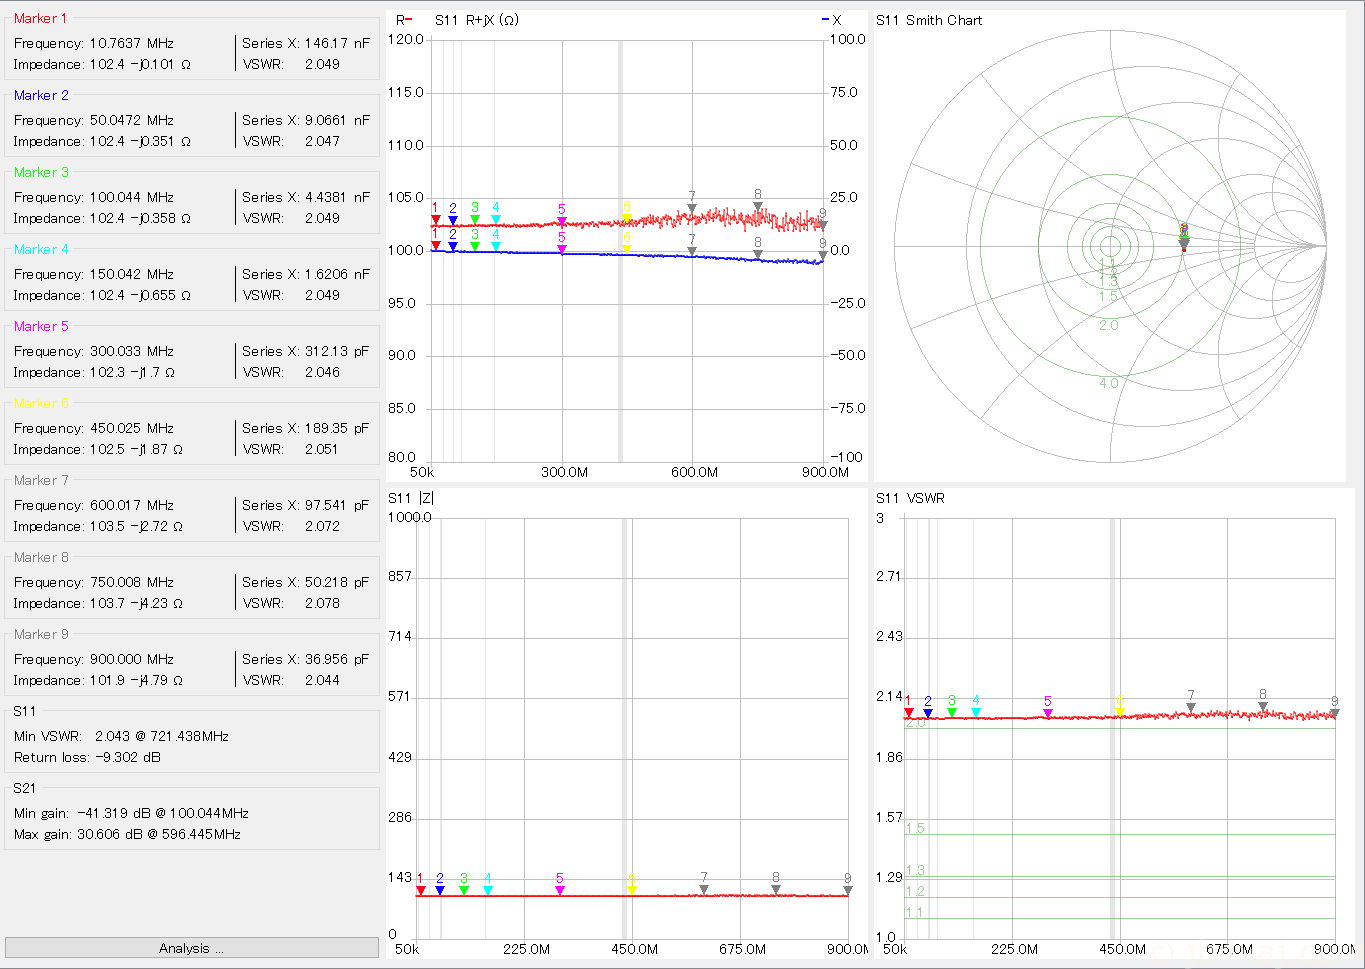The width and height of the screenshot is (1365, 969).
Task: Click the red R legend in R+jX chart
Action: (x=404, y=20)
